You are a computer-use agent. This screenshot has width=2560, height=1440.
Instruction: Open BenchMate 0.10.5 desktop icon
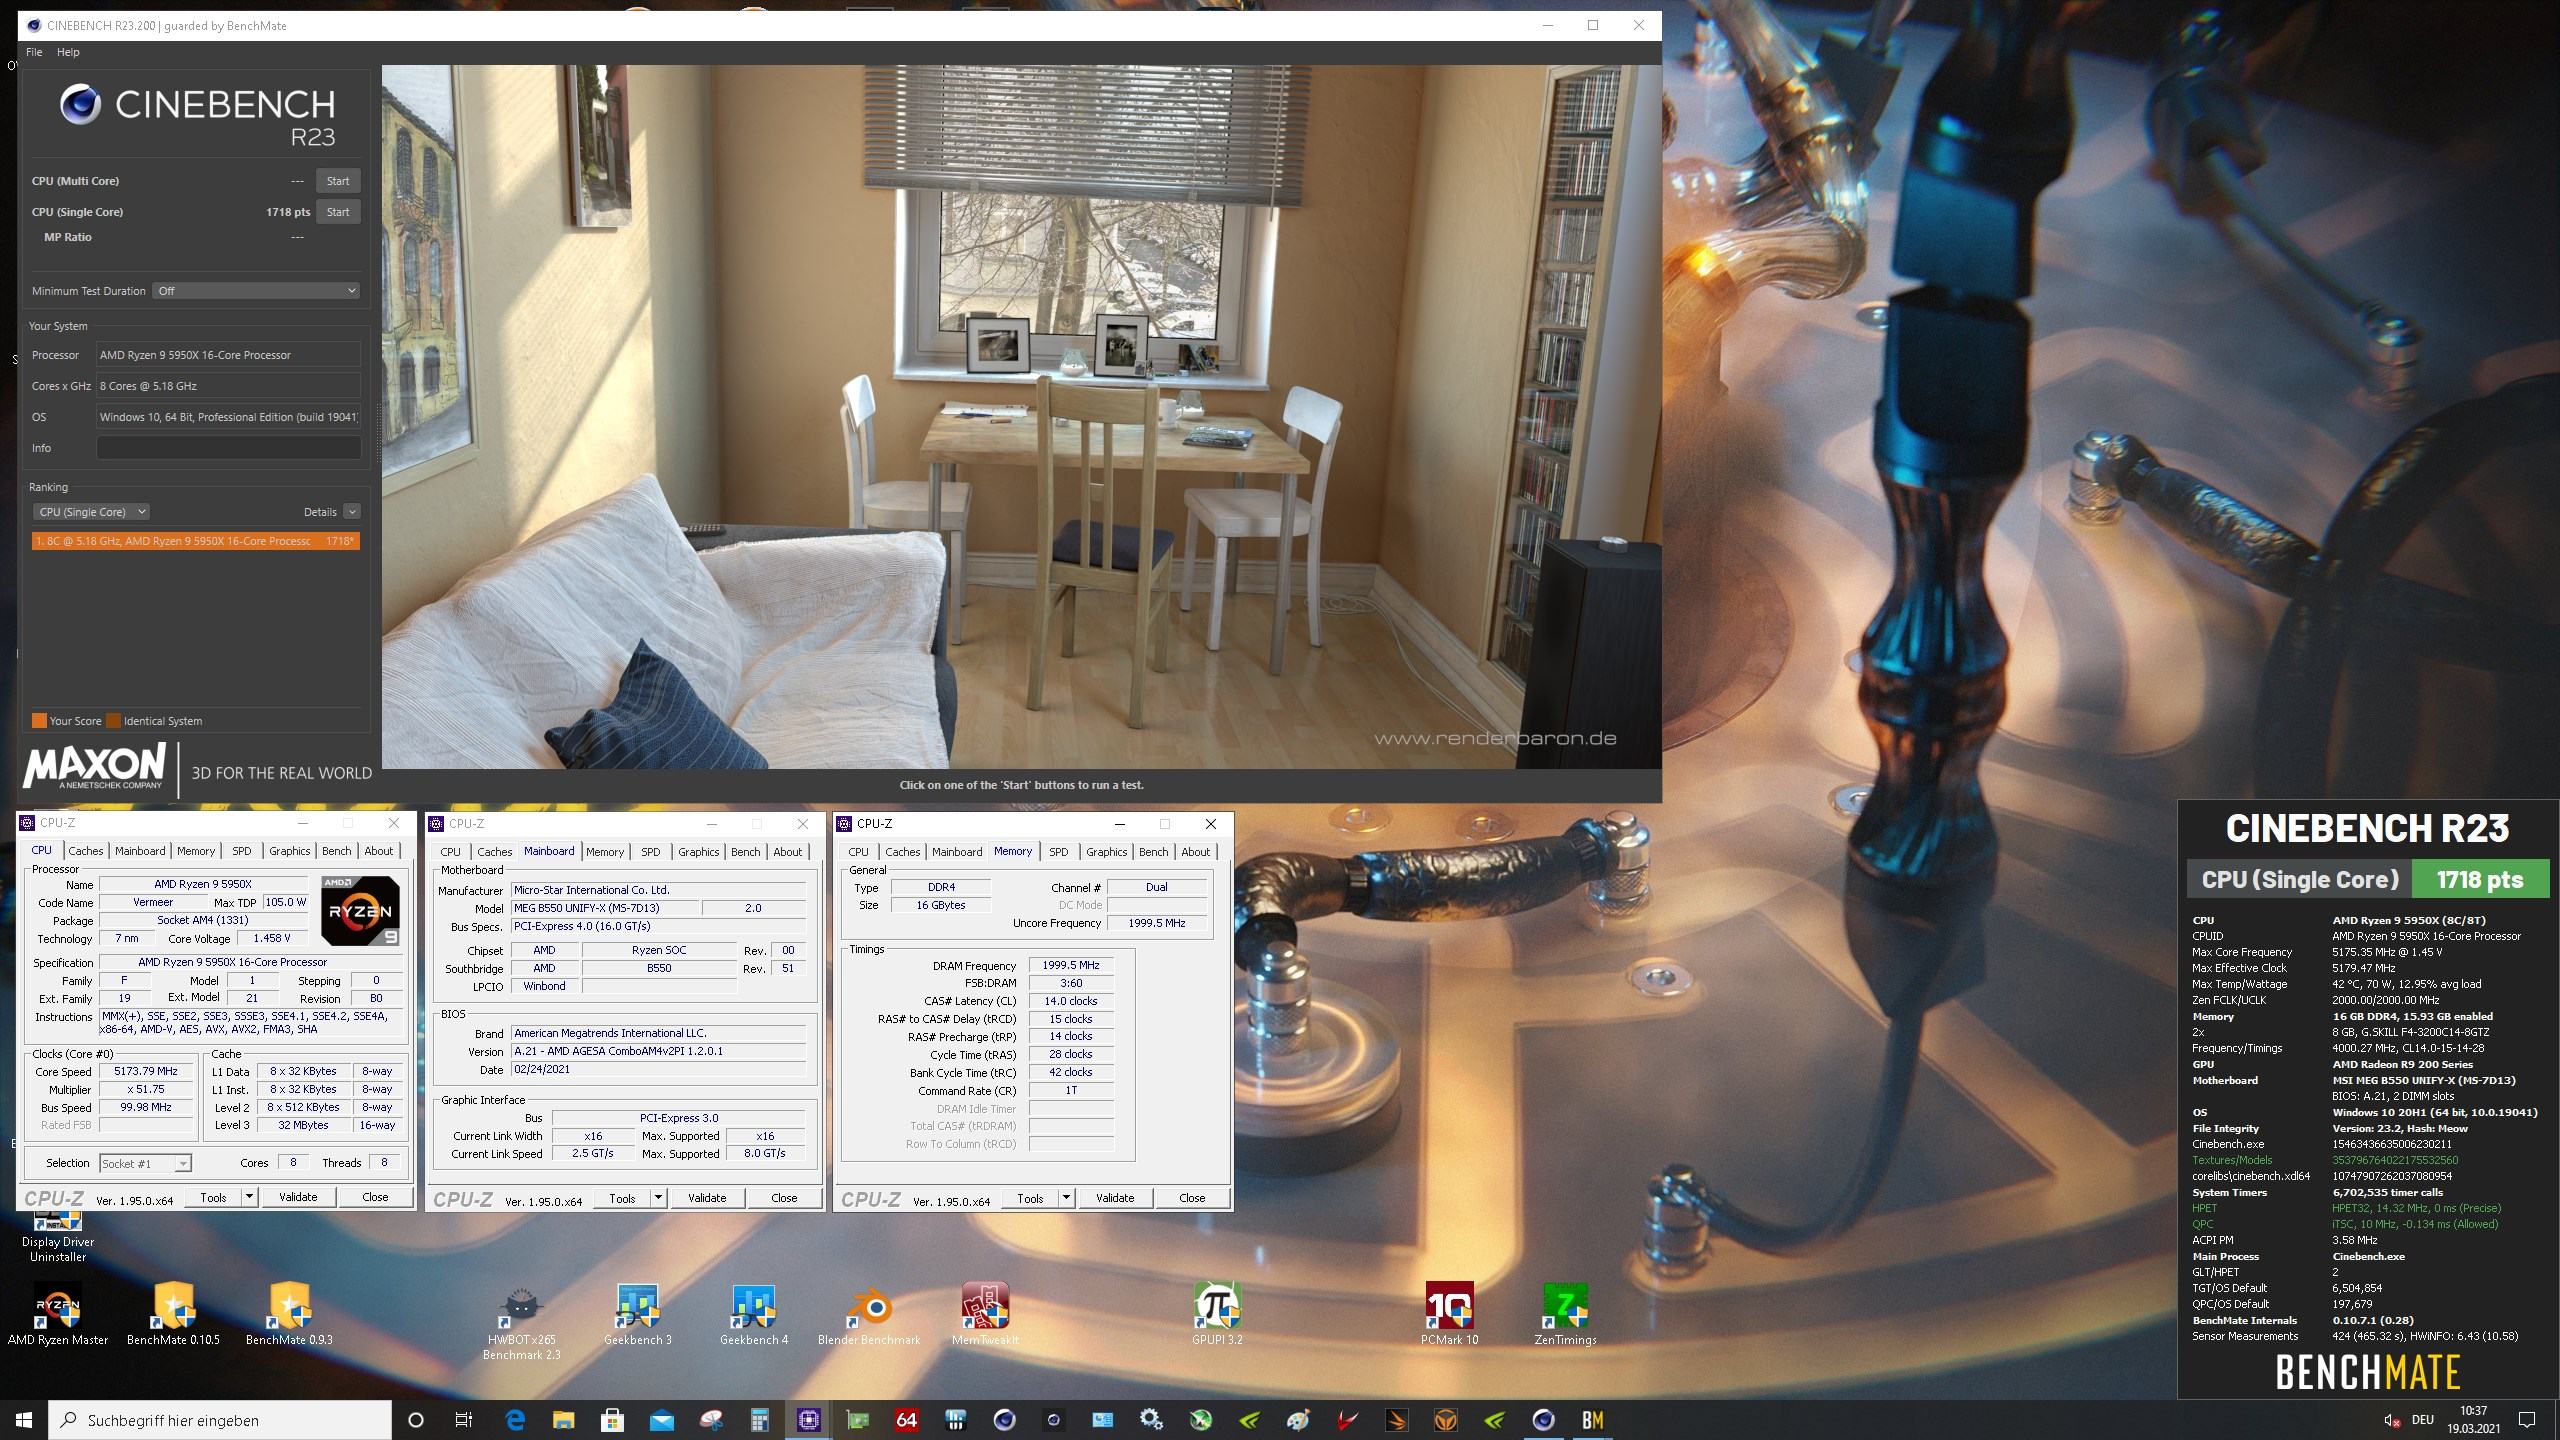tap(173, 1312)
